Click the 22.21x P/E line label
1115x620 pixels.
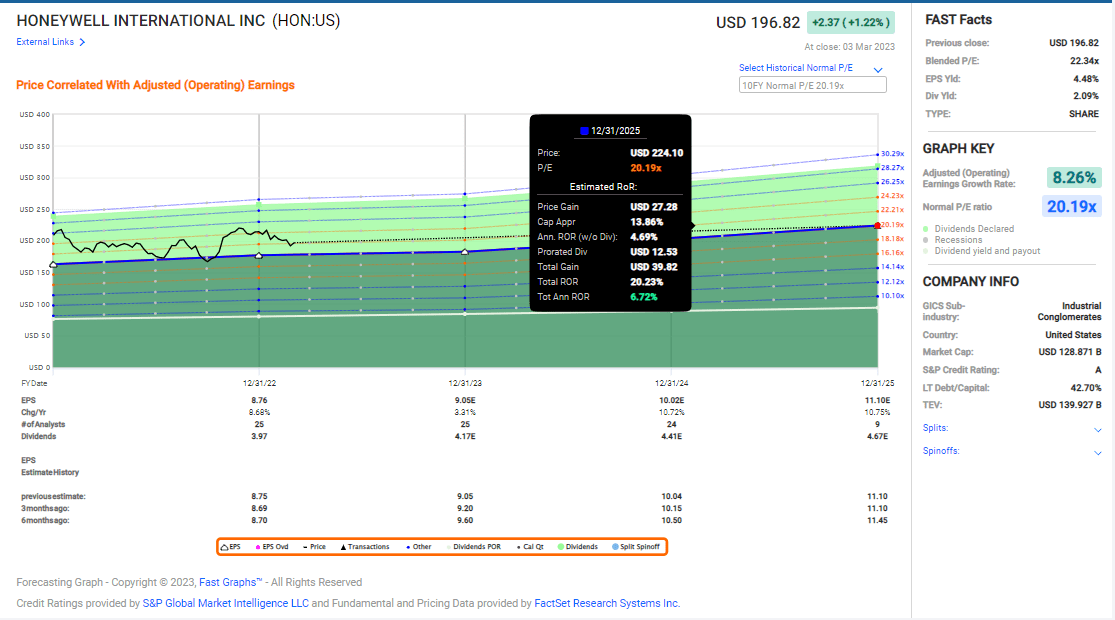point(892,210)
